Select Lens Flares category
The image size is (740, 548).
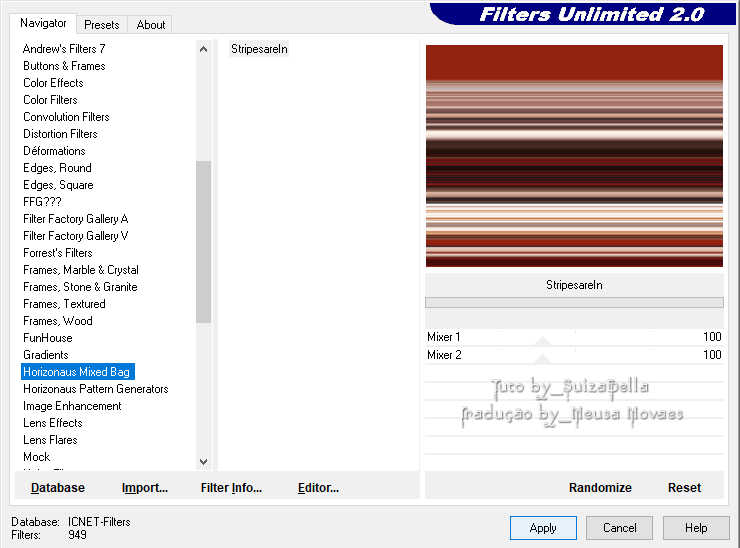[x=50, y=439]
